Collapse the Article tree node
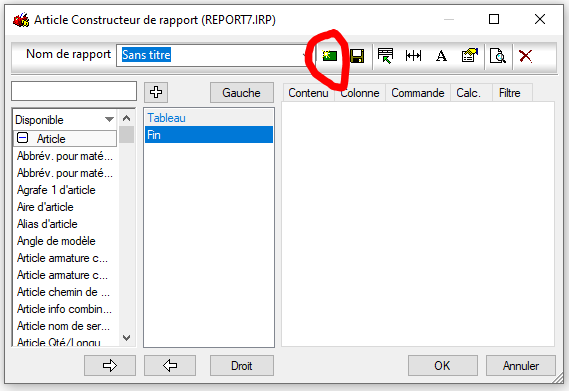 [22, 138]
